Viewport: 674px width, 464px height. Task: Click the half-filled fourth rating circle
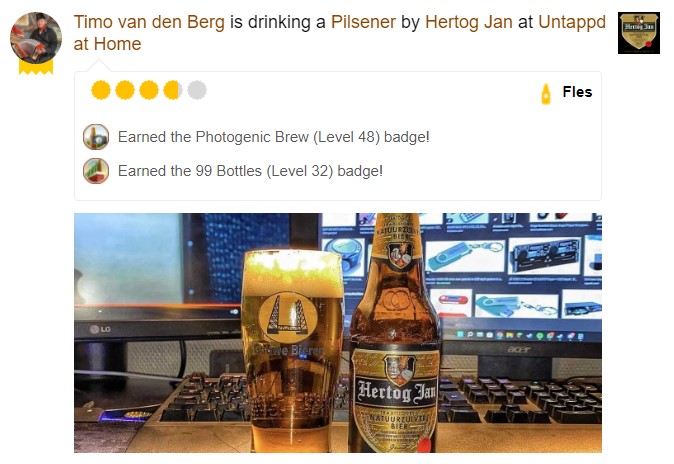173,90
